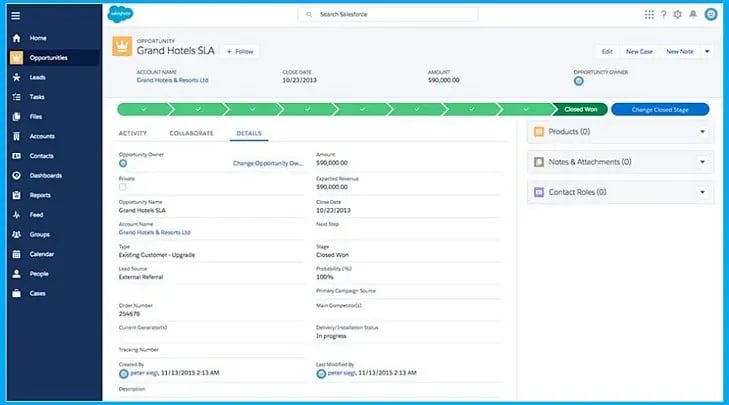This screenshot has height=405, width=729.
Task: Click the Edit button
Action: (607, 52)
